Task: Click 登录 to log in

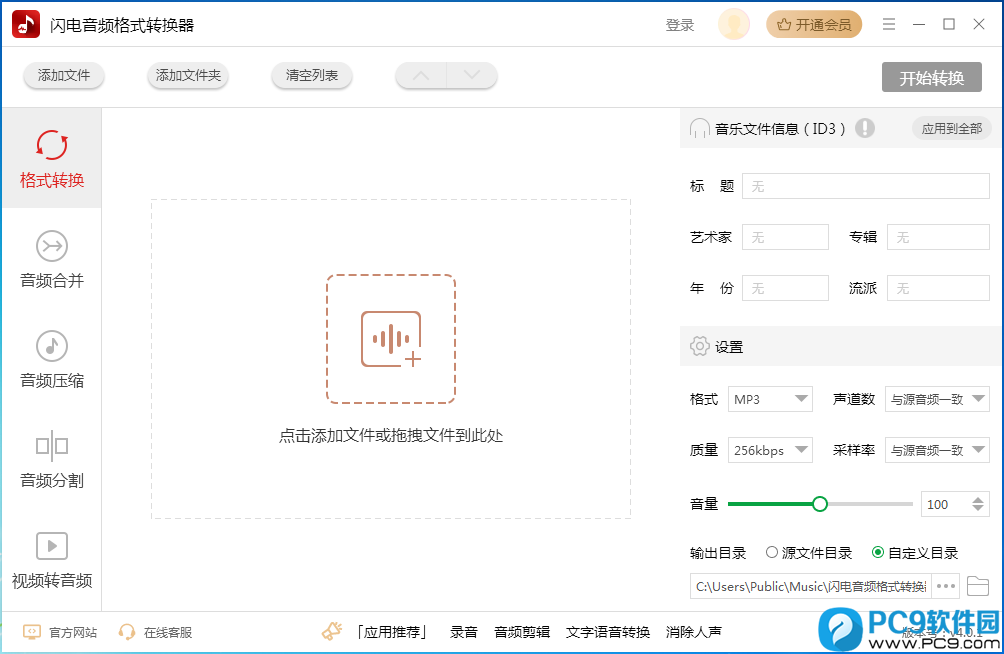Action: coord(680,25)
